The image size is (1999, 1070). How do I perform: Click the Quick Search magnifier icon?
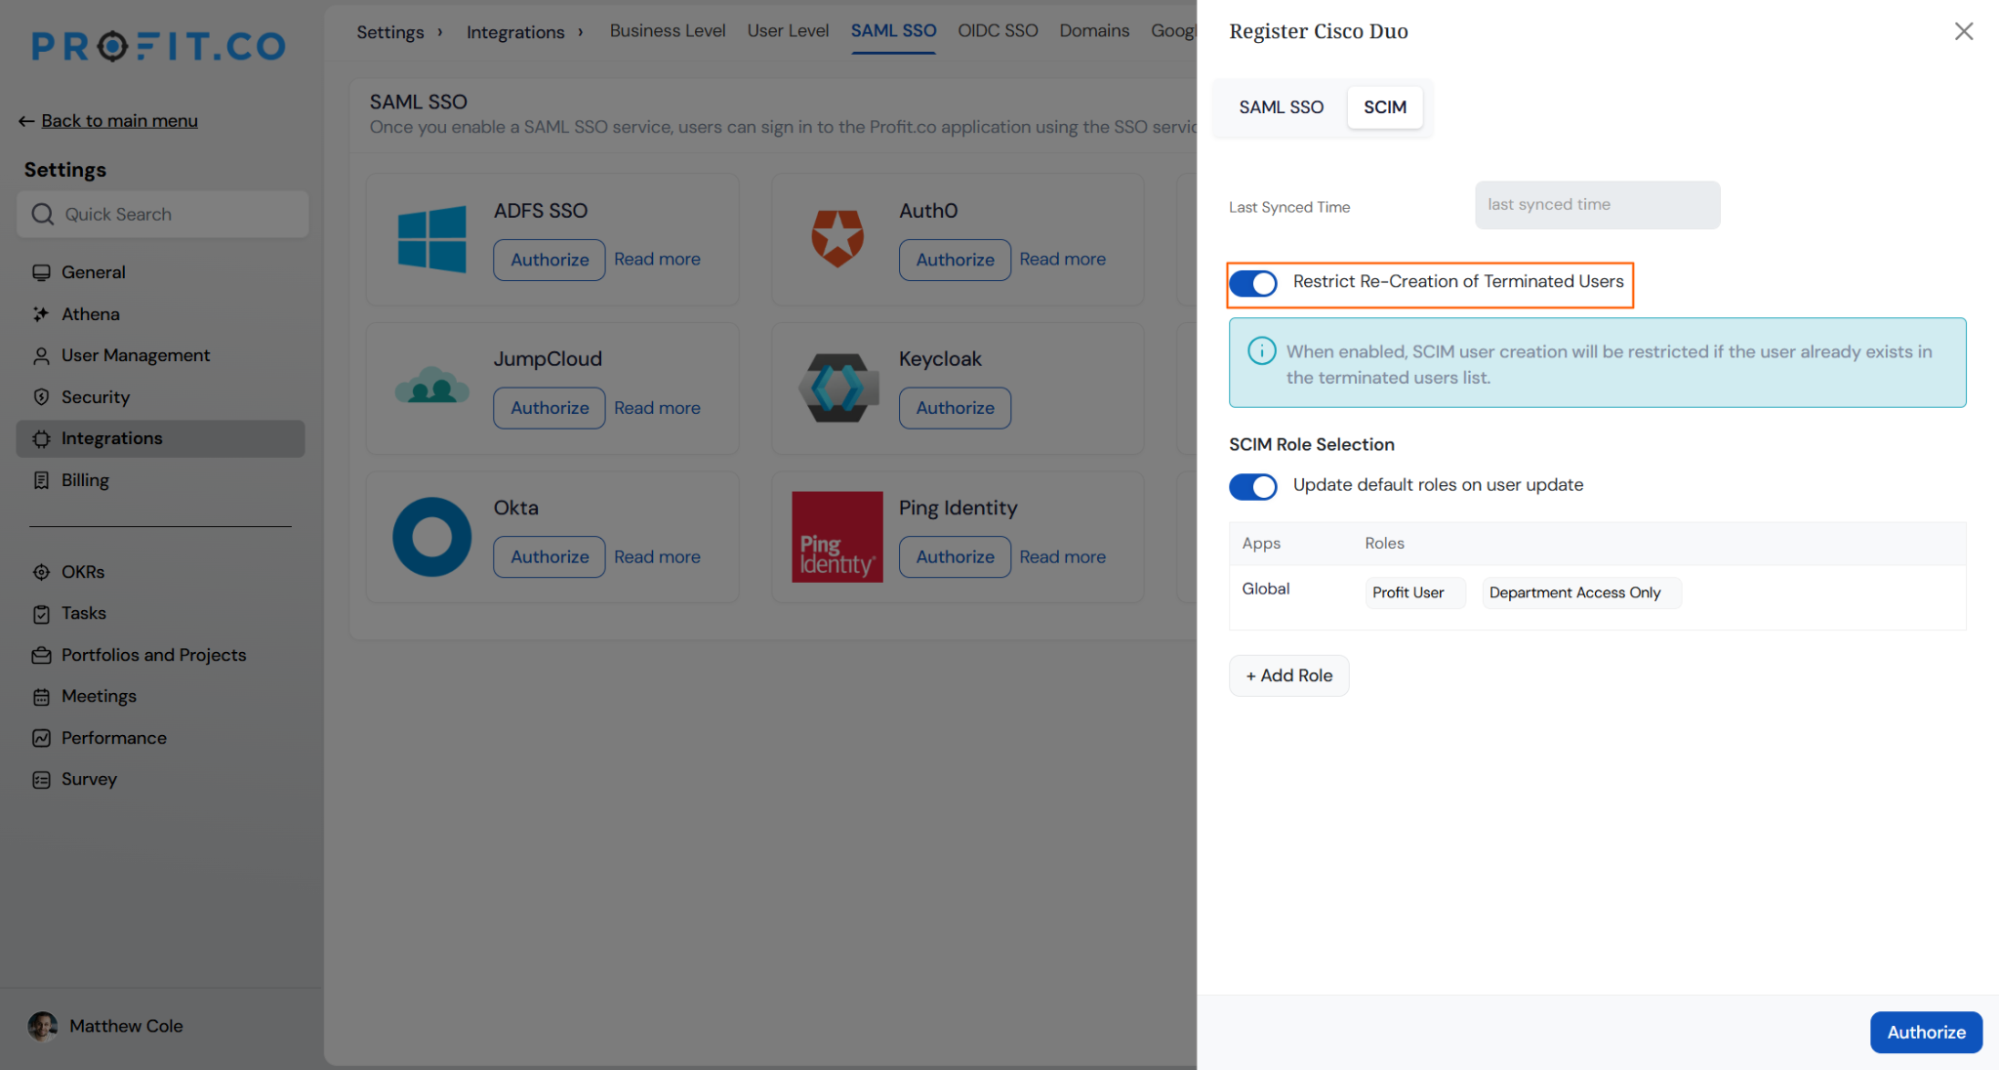(42, 214)
